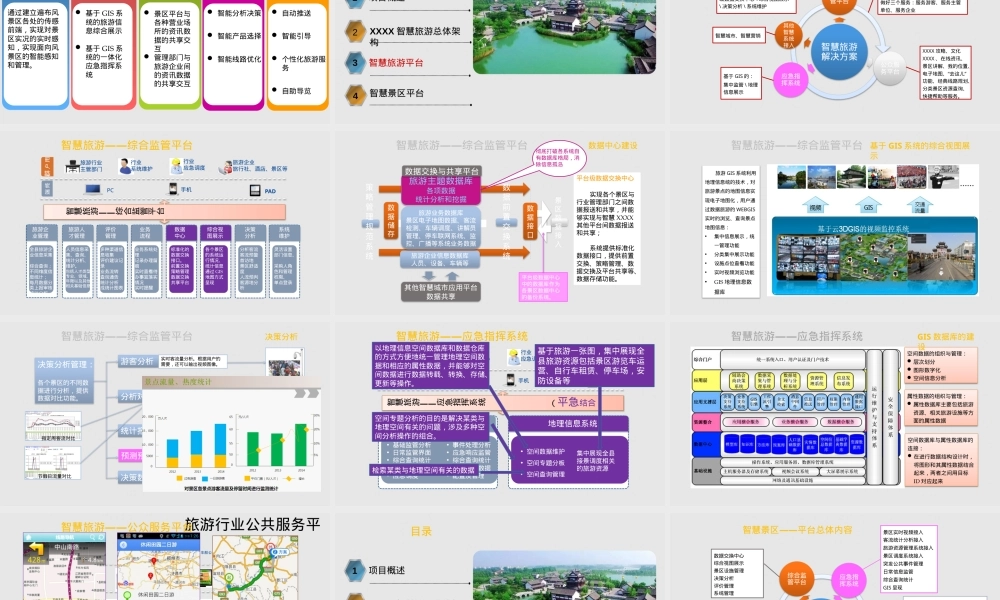Screen dimensions: 1000x600
Task: Click the 智慧景区平台 agenda text
Action: [x=396, y=93]
